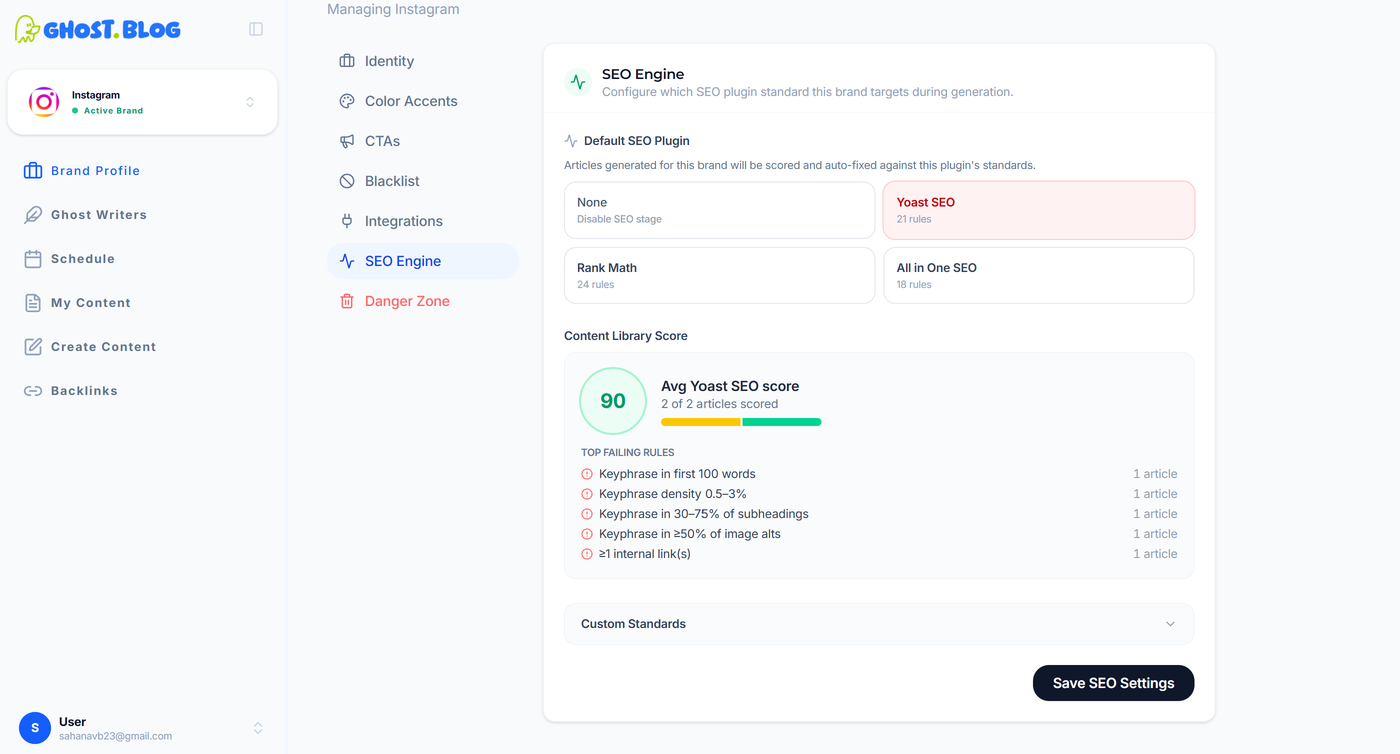Select None to disable SEO stage
Image resolution: width=1400 pixels, height=754 pixels.
pos(719,210)
